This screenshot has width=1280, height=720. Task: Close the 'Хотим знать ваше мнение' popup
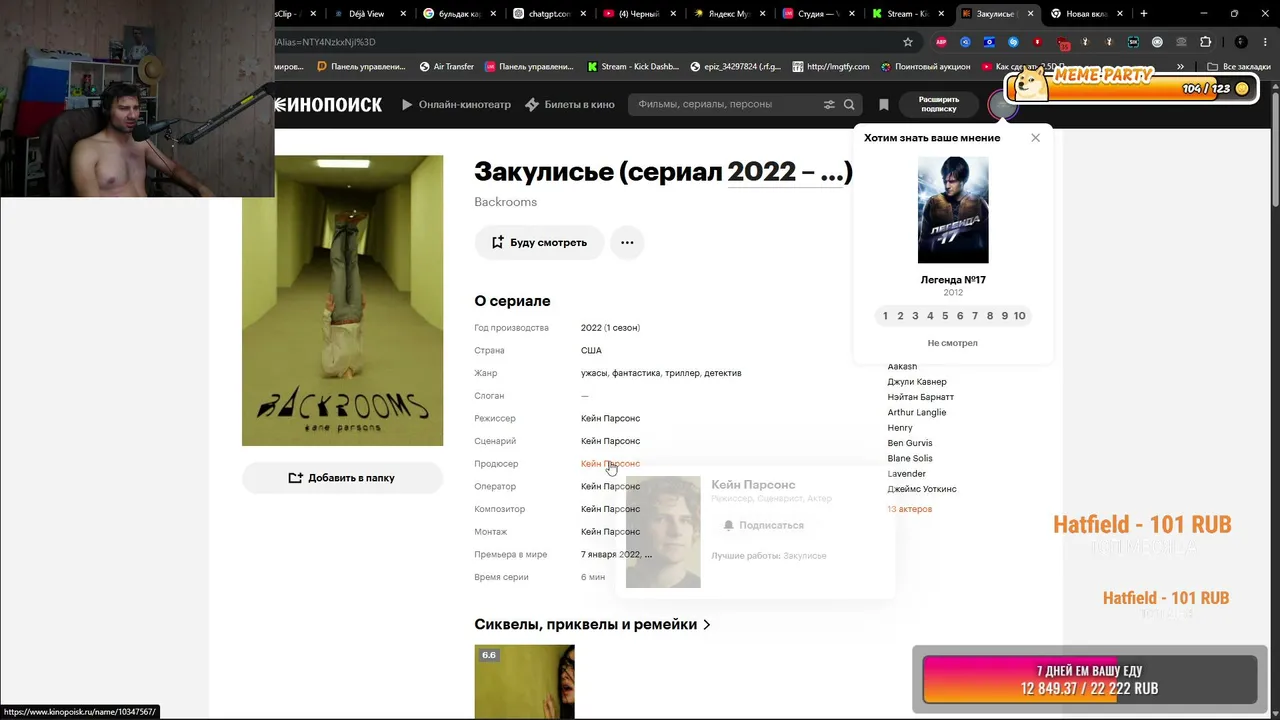pyautogui.click(x=1035, y=138)
